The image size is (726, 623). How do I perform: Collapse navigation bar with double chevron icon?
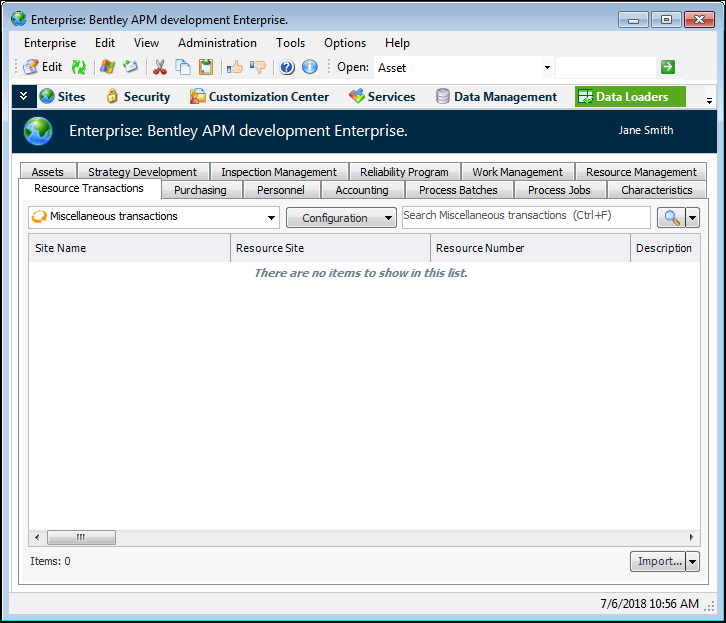(24, 96)
